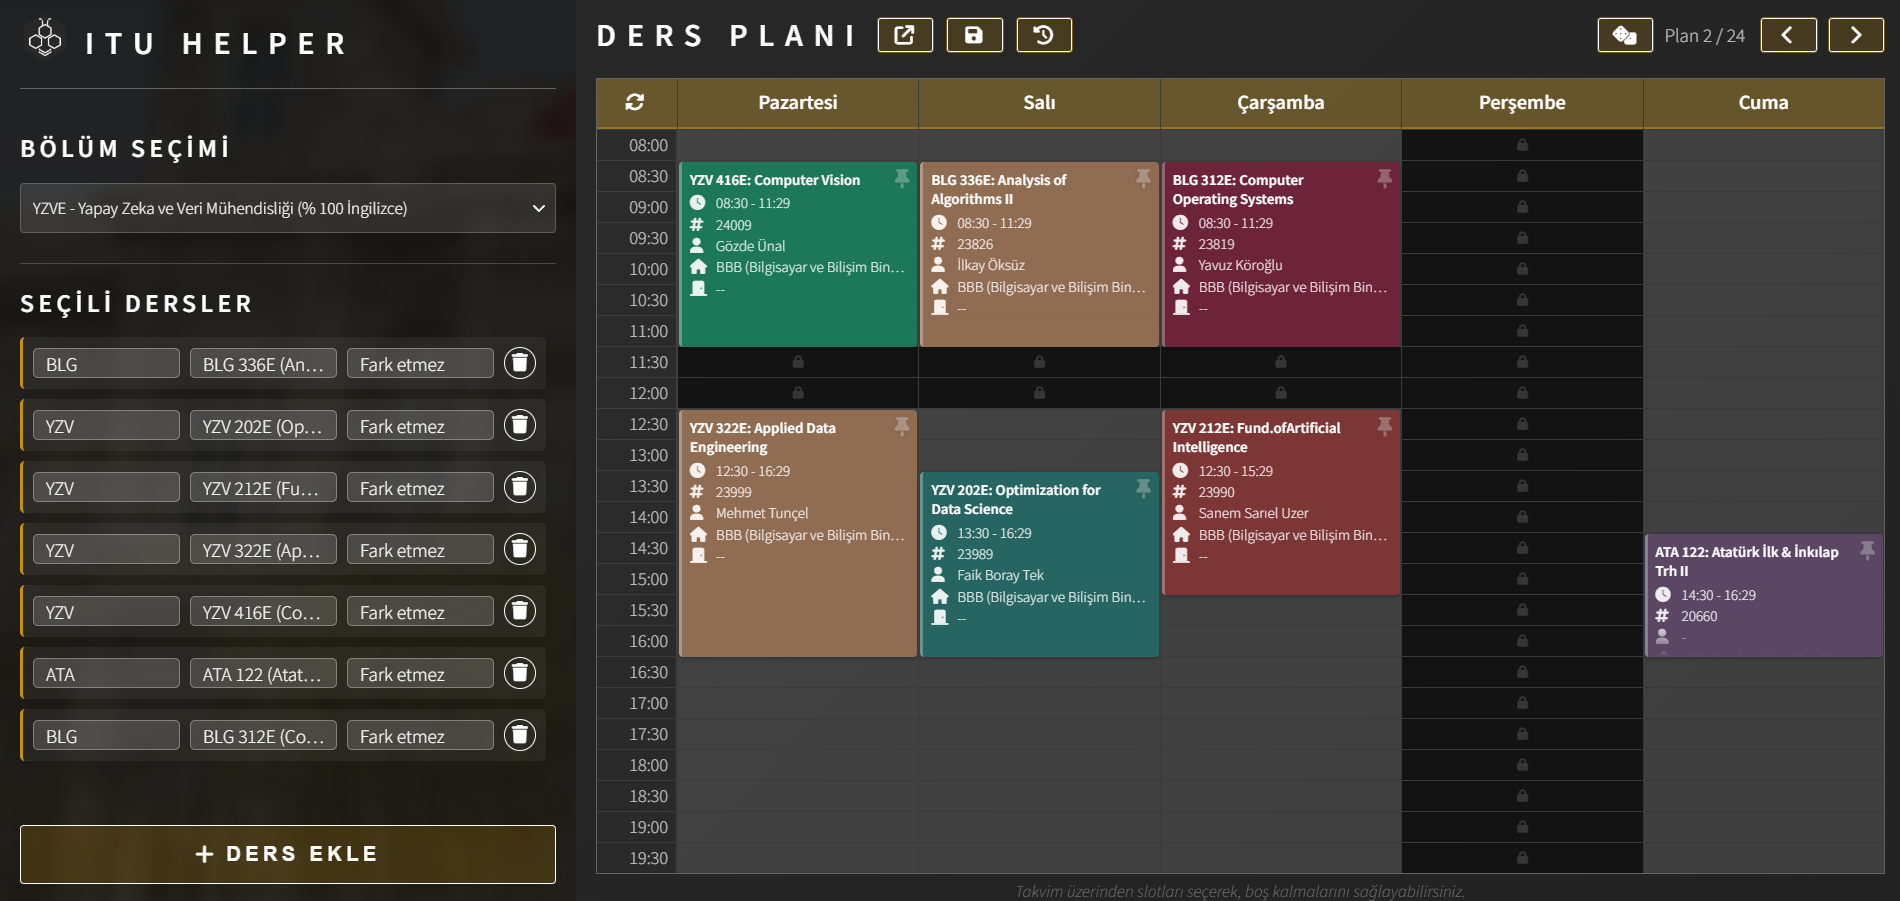Select the empty Cuma 08:00 slot

point(1764,145)
